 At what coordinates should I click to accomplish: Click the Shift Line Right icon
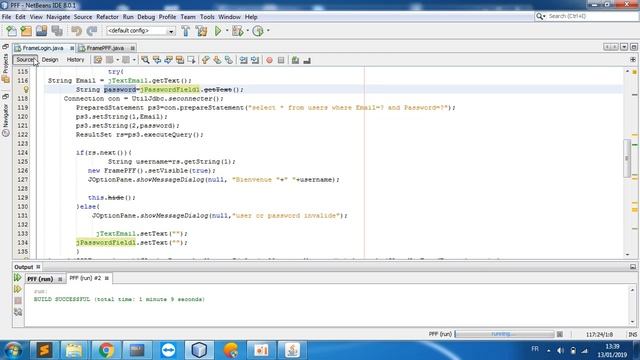(255, 60)
